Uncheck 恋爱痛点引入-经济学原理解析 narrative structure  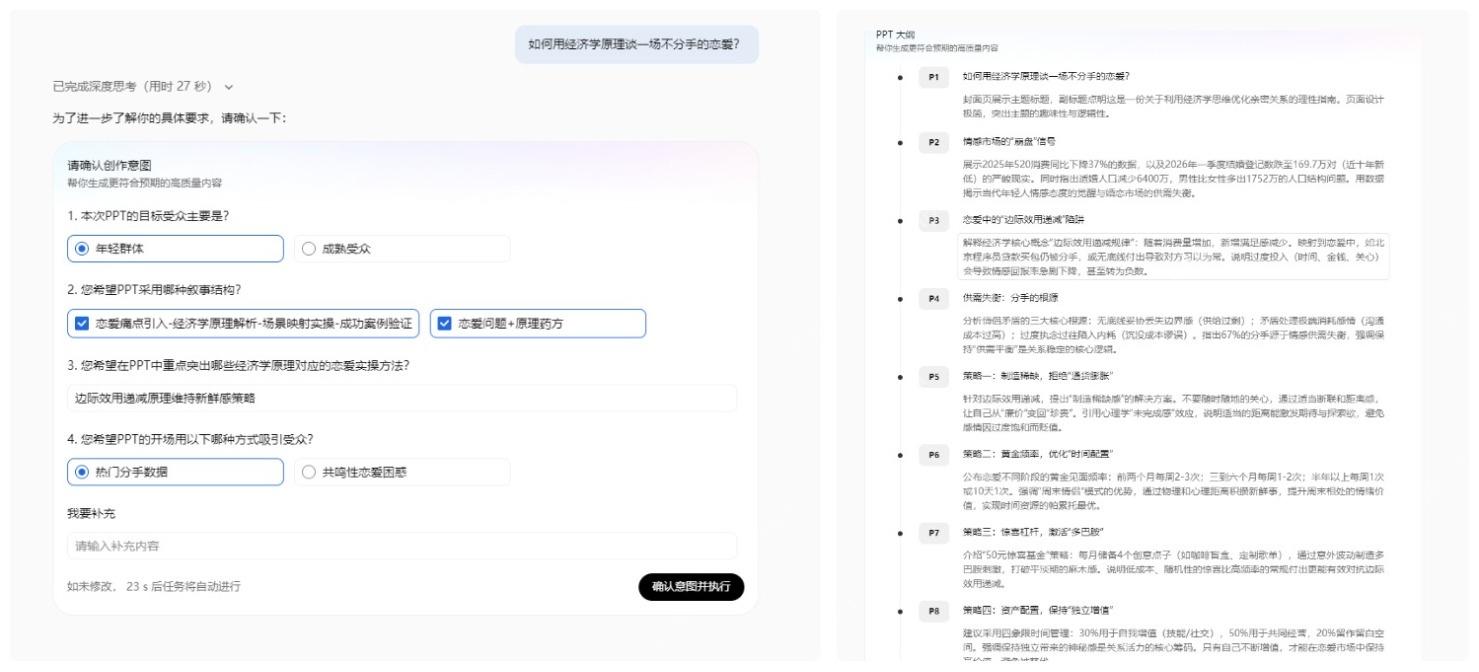coord(243,324)
